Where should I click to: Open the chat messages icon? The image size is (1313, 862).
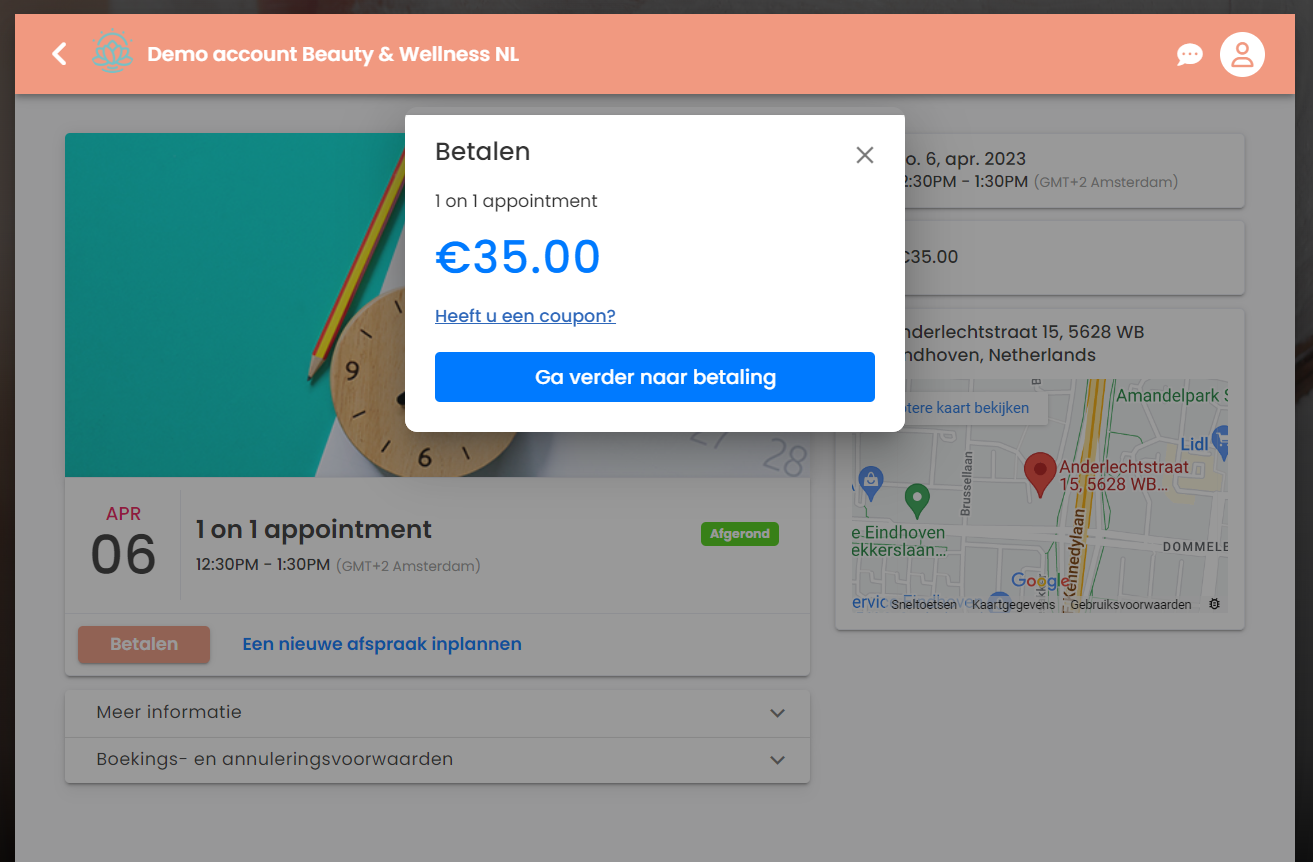[1189, 54]
